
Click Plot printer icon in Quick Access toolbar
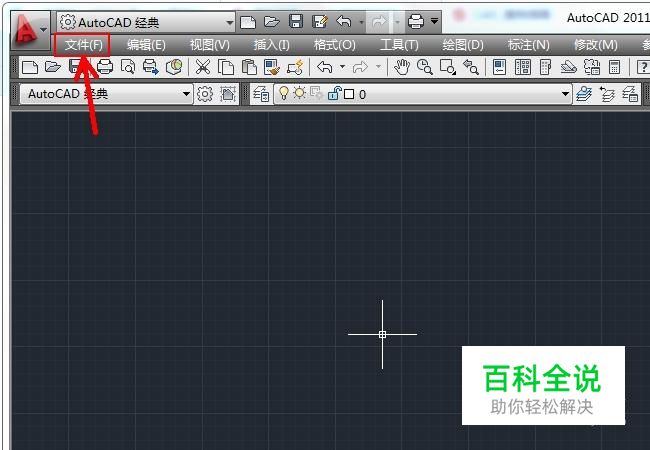(x=416, y=21)
